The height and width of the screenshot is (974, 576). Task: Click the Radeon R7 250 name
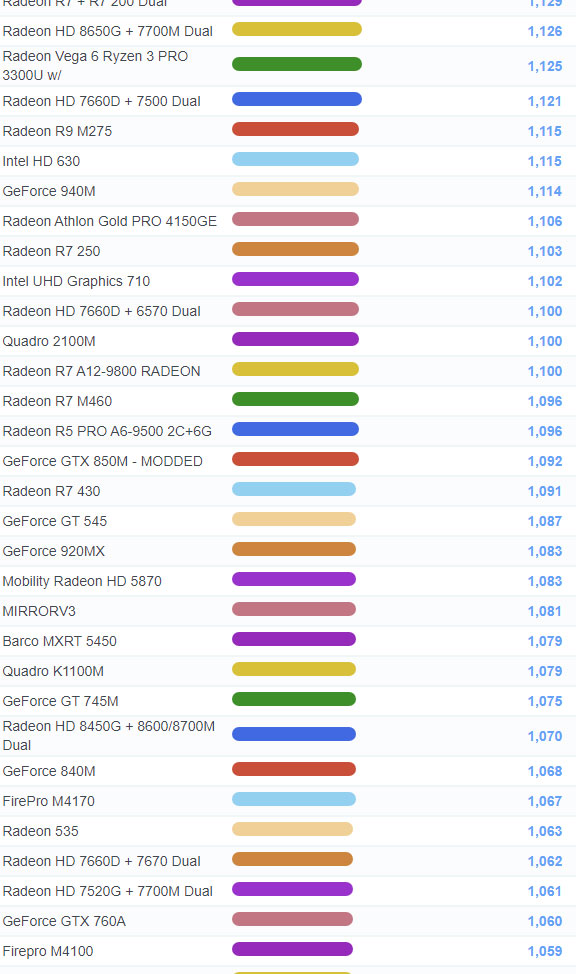(51, 251)
